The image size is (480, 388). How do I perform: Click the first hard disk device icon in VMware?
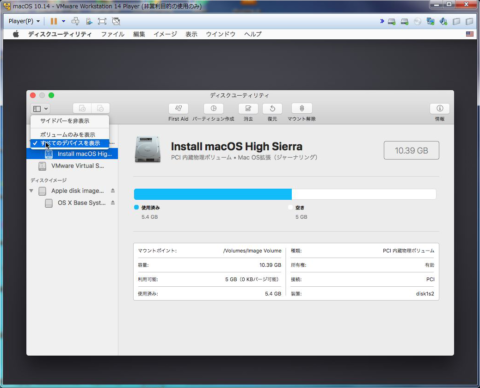click(x=392, y=22)
